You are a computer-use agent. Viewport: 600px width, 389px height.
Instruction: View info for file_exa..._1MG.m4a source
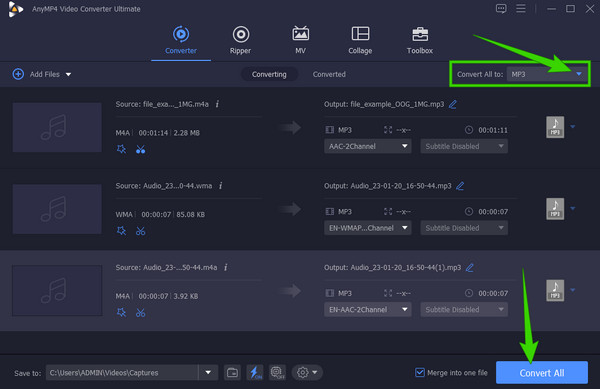click(x=217, y=104)
